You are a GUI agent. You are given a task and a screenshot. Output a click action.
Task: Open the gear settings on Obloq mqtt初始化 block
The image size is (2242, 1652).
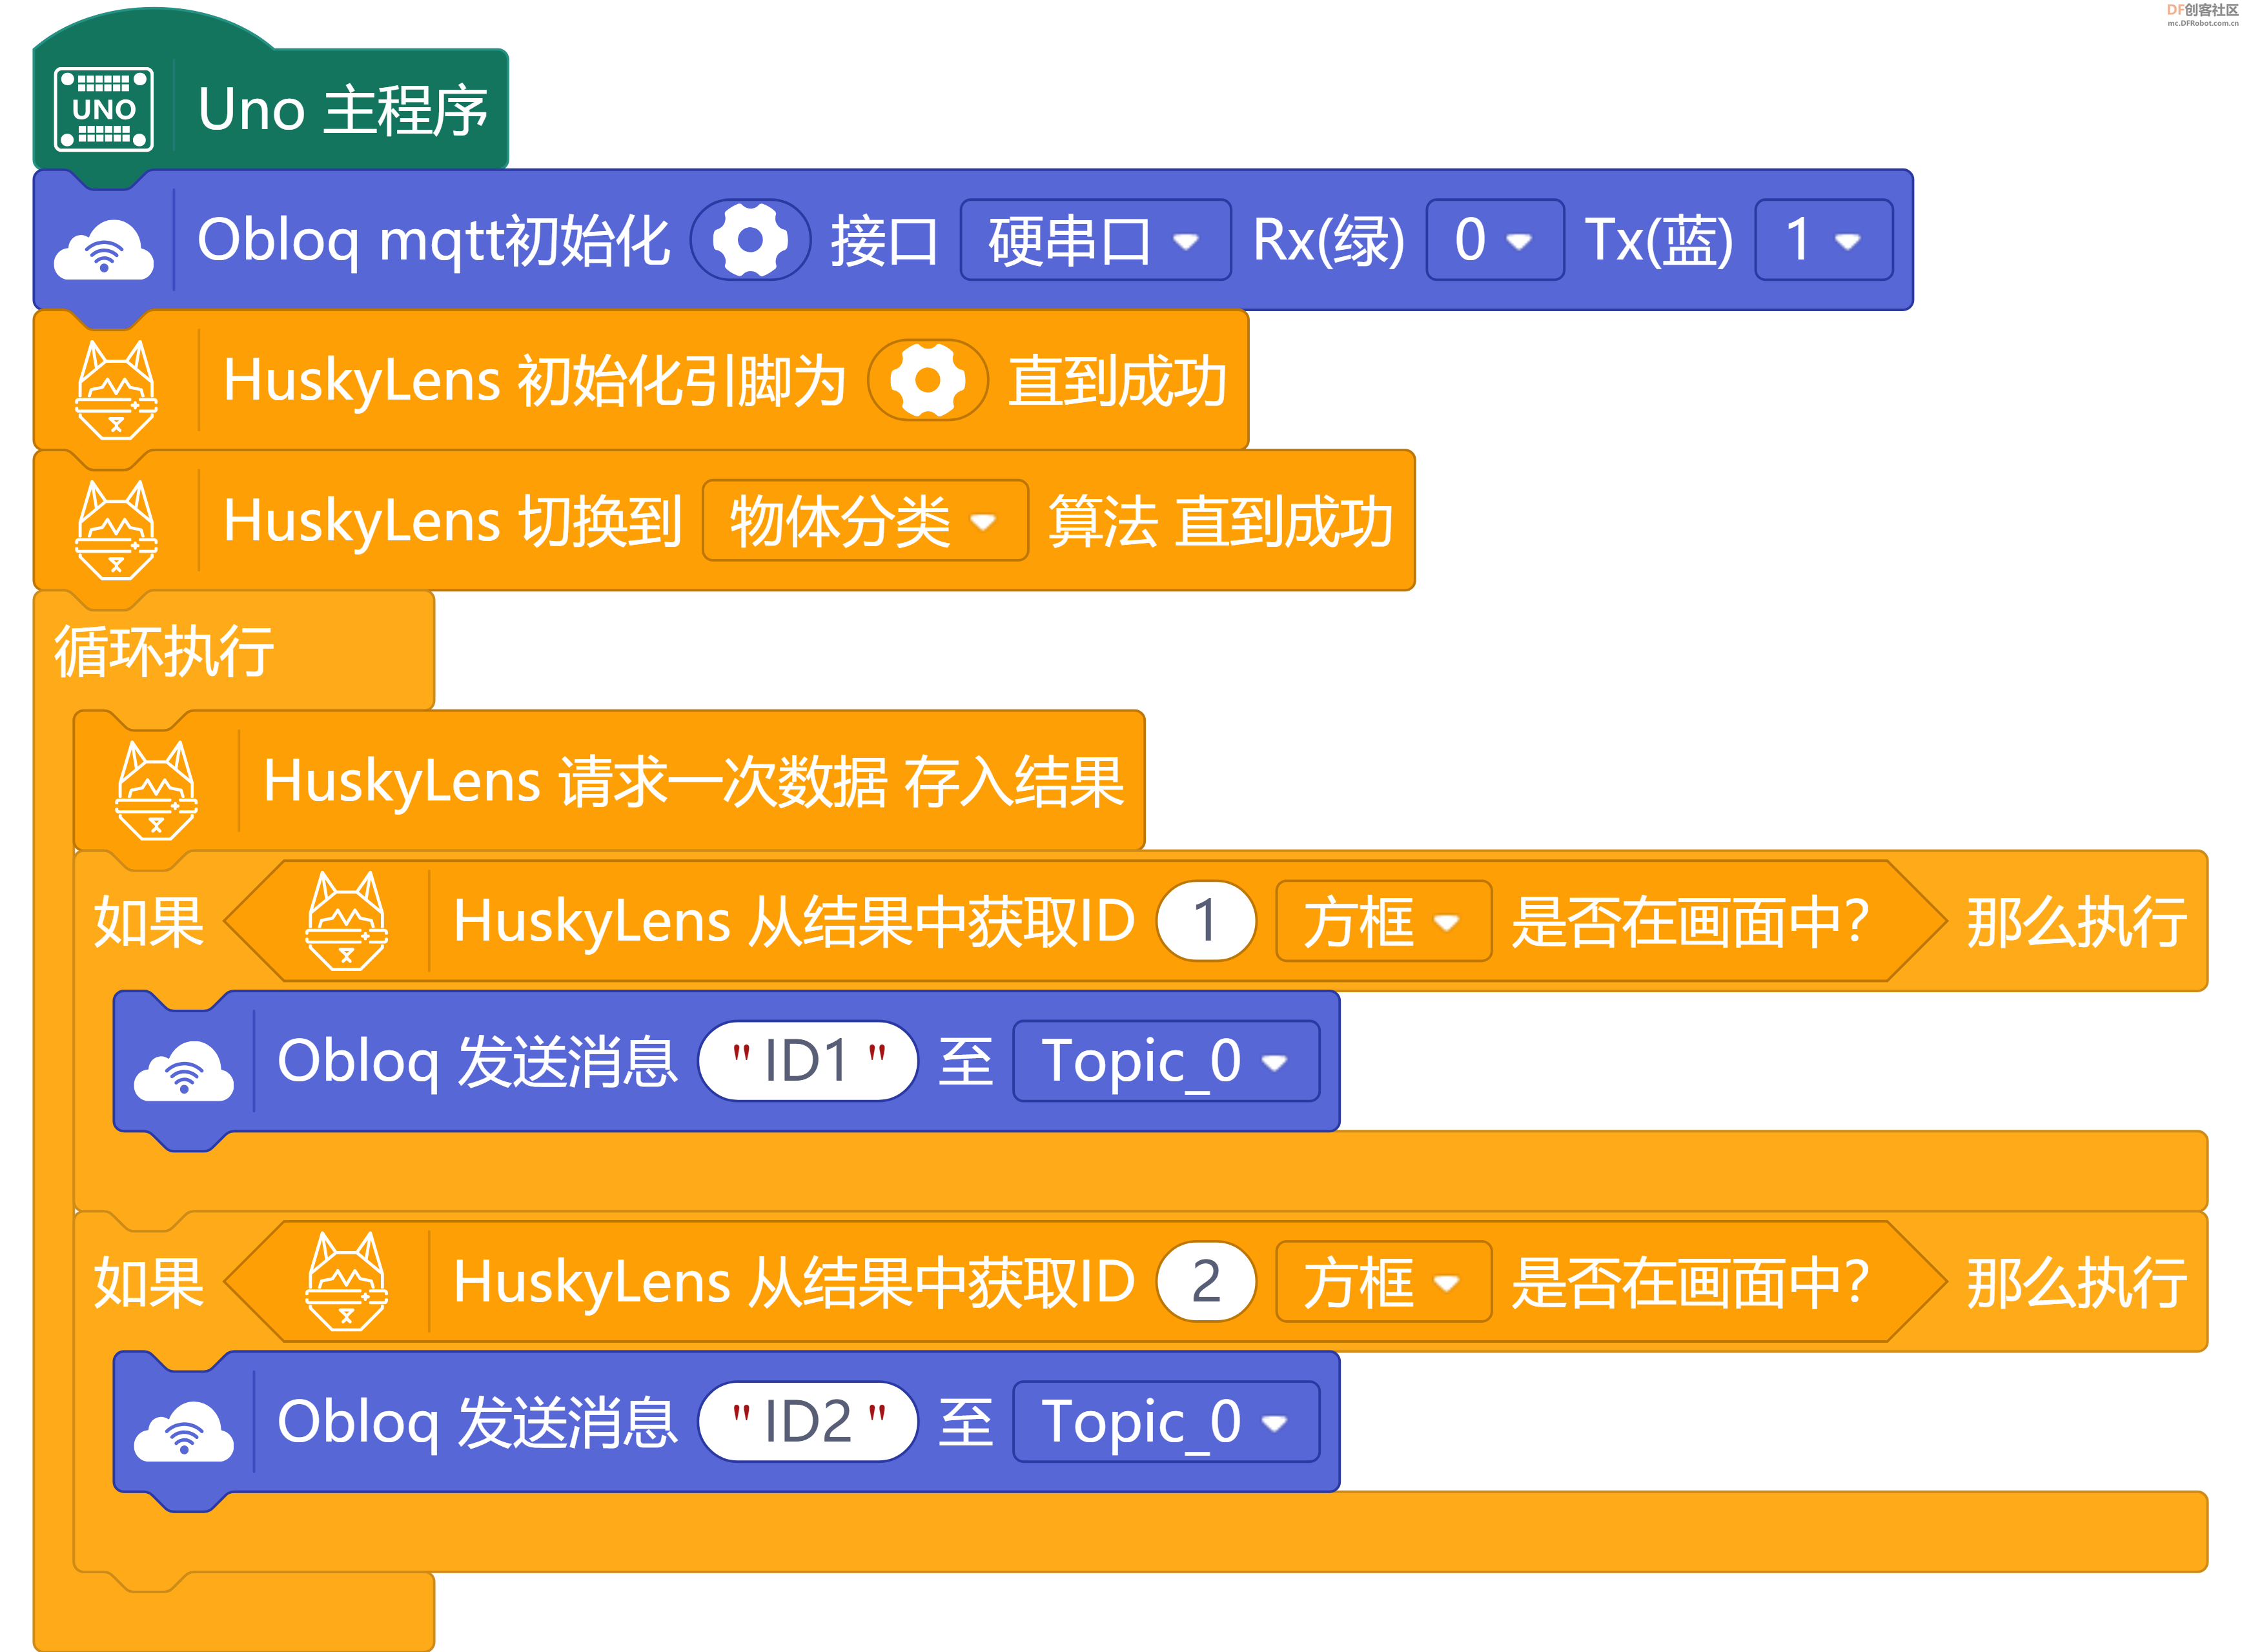coord(750,240)
